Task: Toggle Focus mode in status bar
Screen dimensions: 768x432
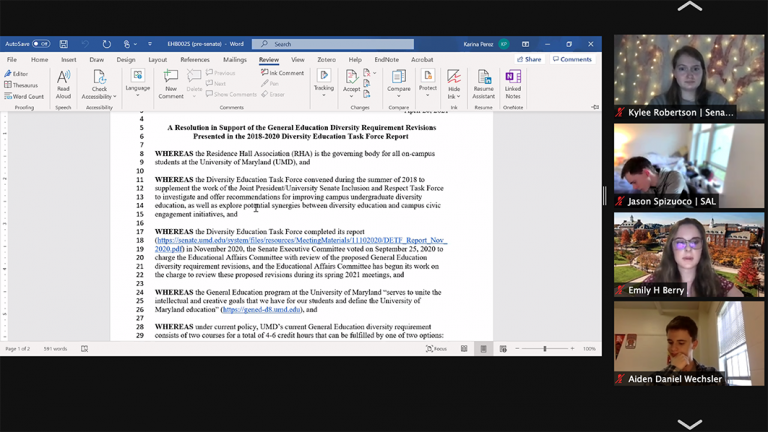Action: [x=437, y=349]
